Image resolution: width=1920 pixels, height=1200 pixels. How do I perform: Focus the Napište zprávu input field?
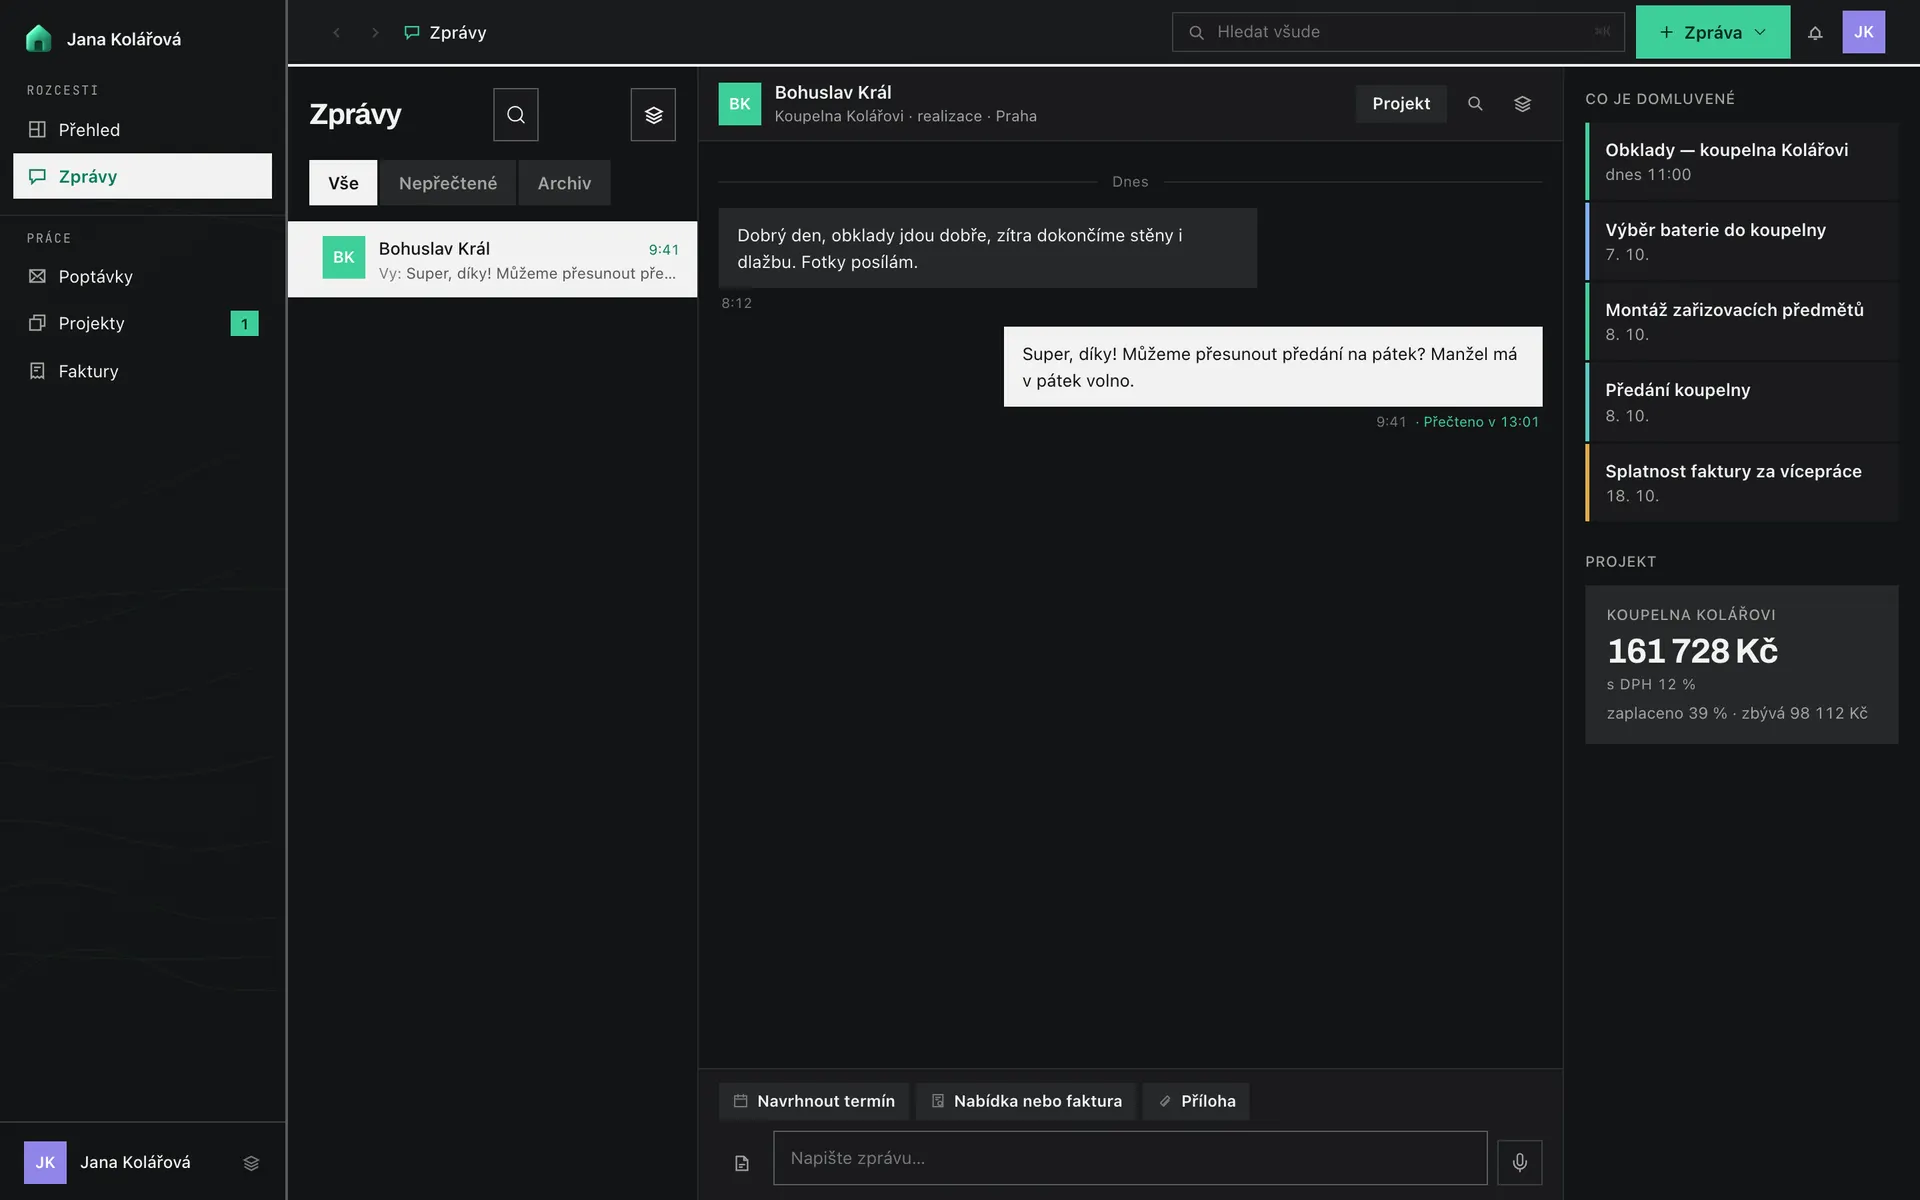(1130, 1158)
